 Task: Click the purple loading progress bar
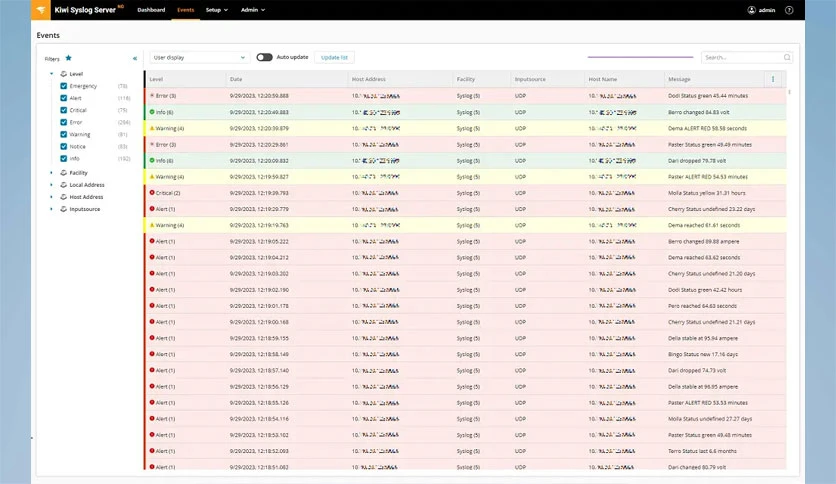coord(640,57)
